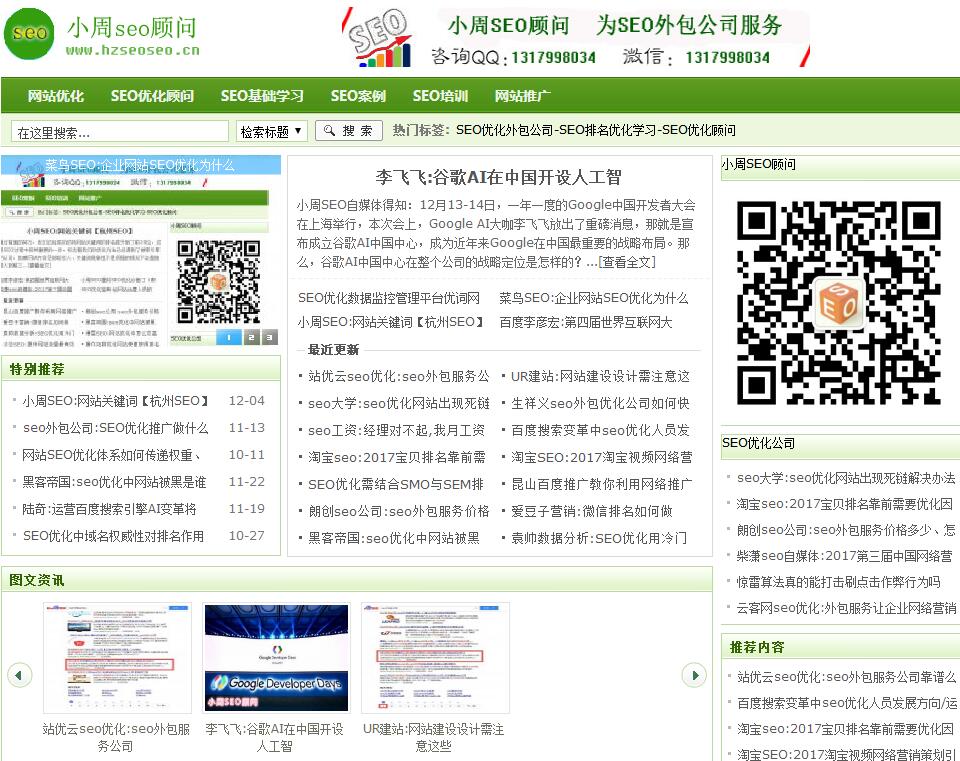The width and height of the screenshot is (960, 761).
Task: Click the circular green seo site logo
Action: [x=29, y=34]
